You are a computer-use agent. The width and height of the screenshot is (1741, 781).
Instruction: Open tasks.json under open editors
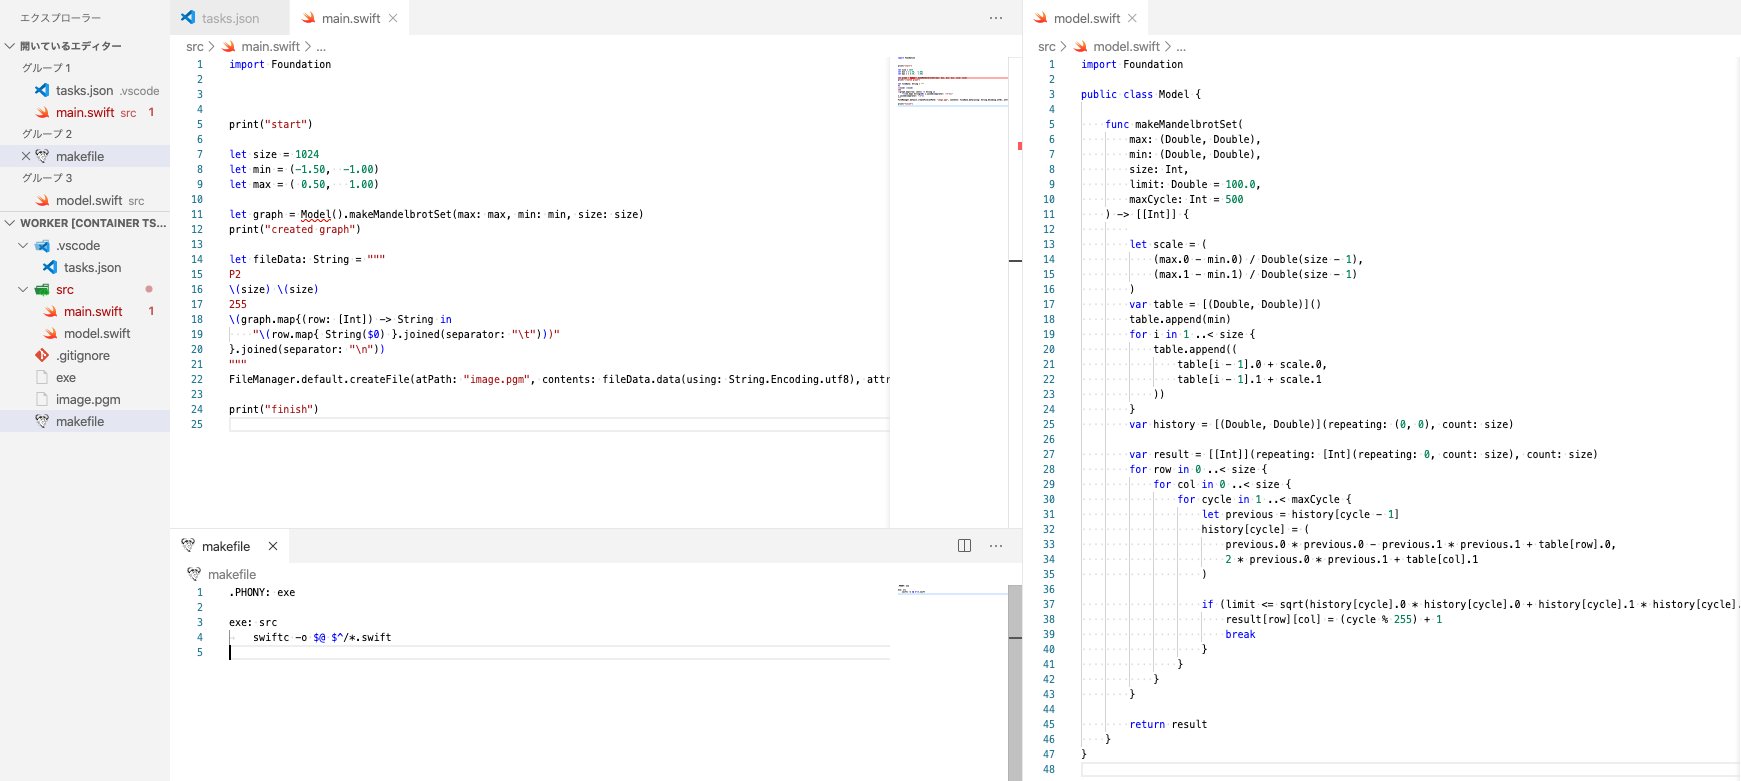pos(85,90)
